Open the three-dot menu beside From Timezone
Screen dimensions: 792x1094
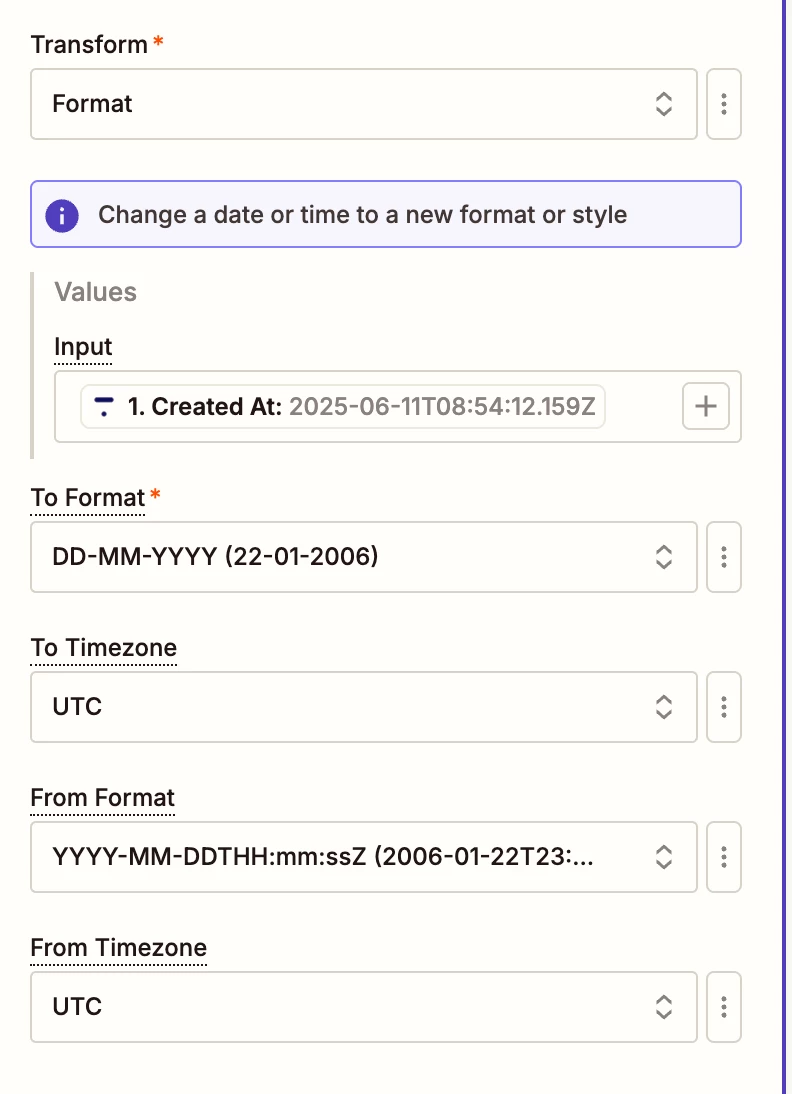point(724,1007)
